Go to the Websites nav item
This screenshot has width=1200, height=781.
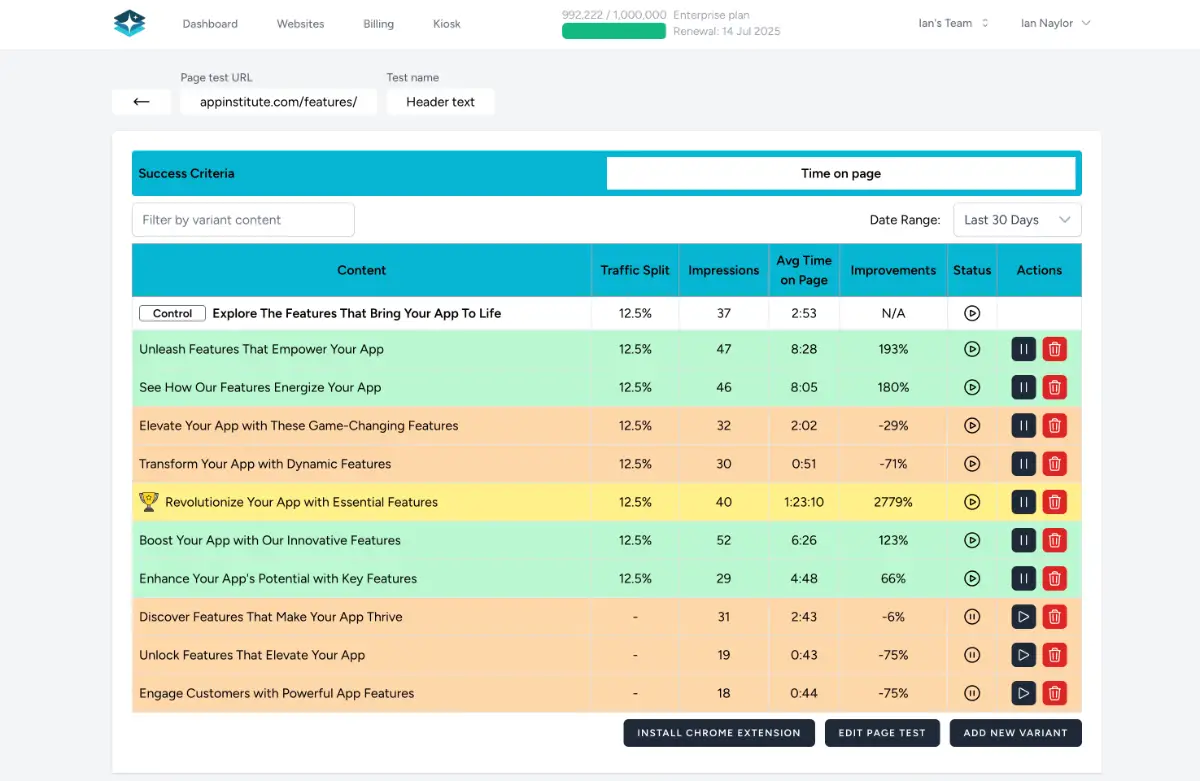coord(300,24)
